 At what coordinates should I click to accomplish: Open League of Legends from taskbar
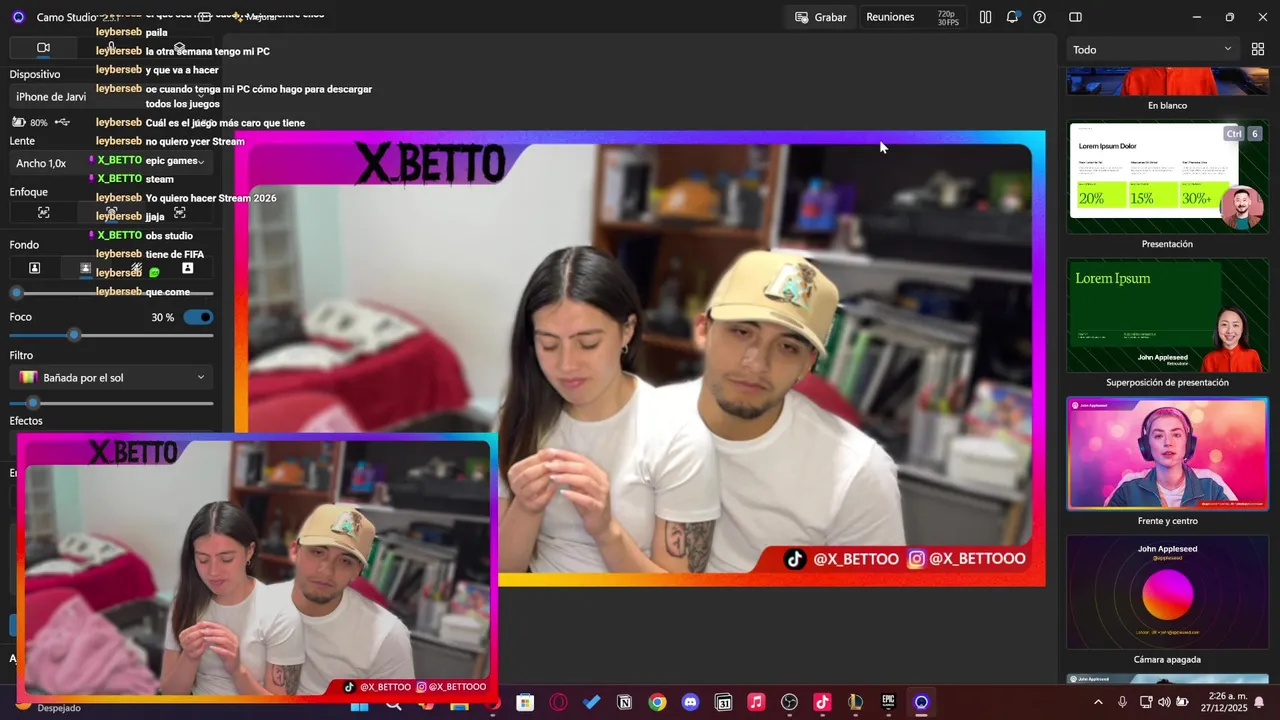click(855, 703)
